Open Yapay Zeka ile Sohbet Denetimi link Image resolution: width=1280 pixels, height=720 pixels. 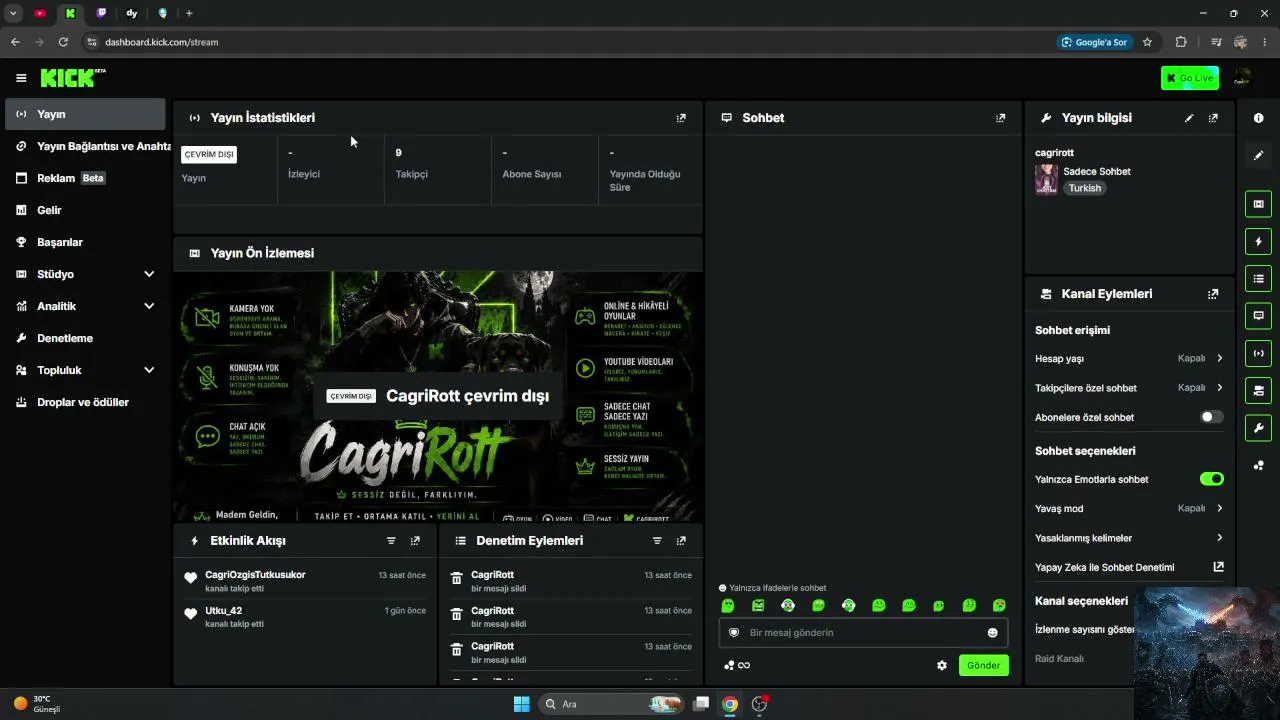pos(1129,567)
